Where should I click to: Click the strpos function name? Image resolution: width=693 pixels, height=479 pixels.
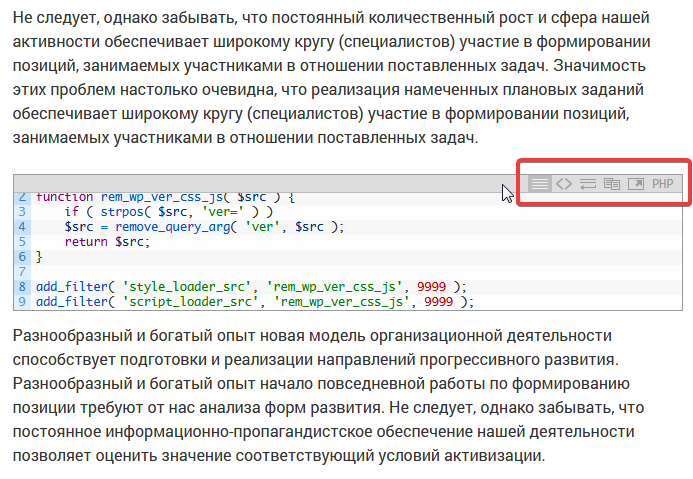[x=122, y=212]
